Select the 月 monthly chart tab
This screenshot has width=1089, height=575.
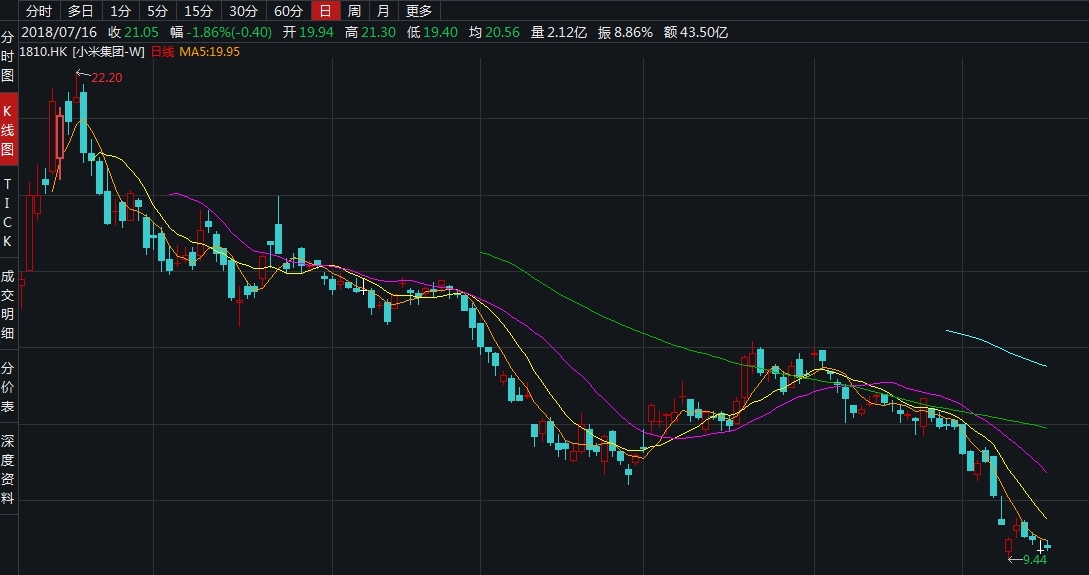[383, 11]
